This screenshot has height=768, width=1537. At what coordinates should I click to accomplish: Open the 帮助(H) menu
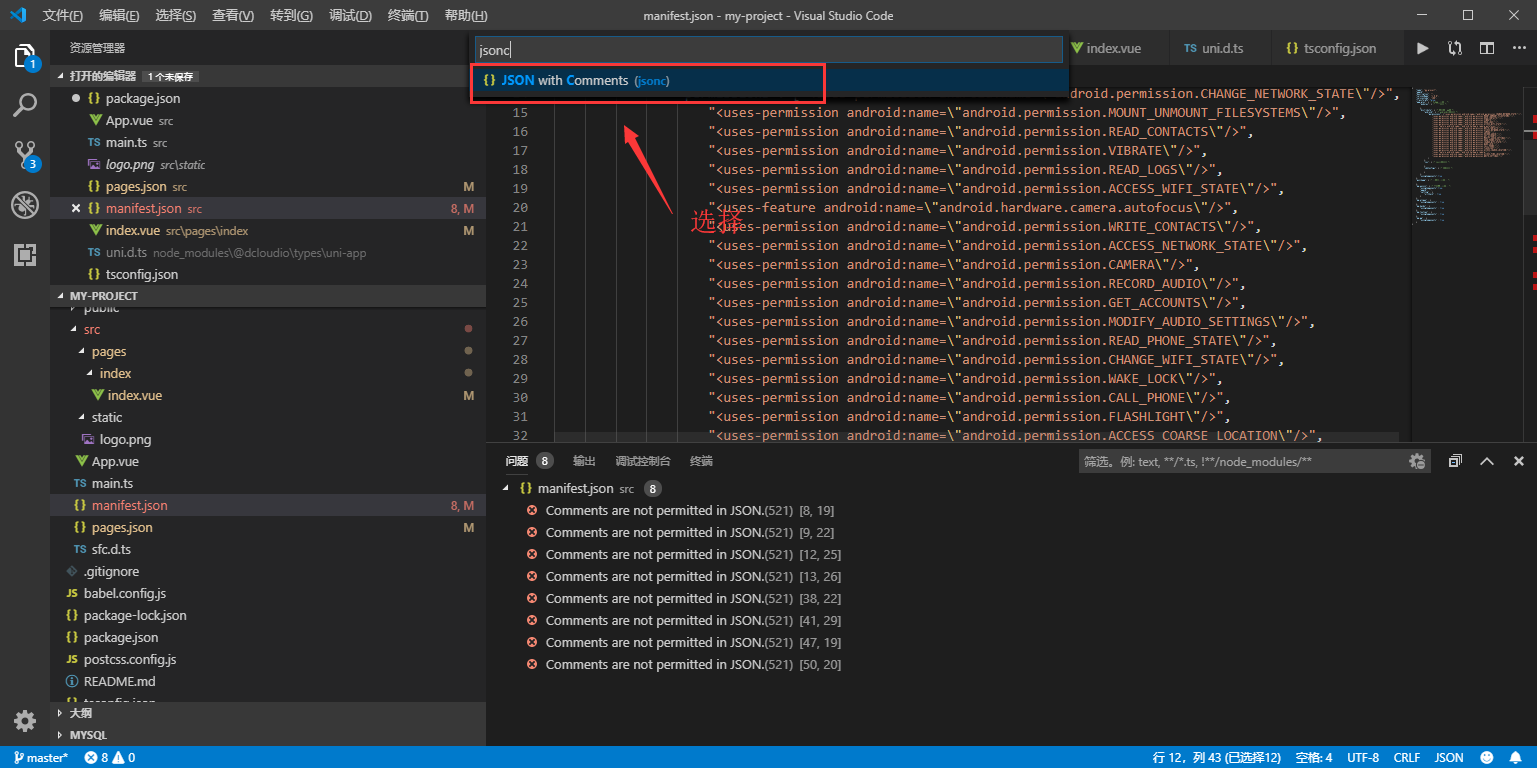[465, 16]
